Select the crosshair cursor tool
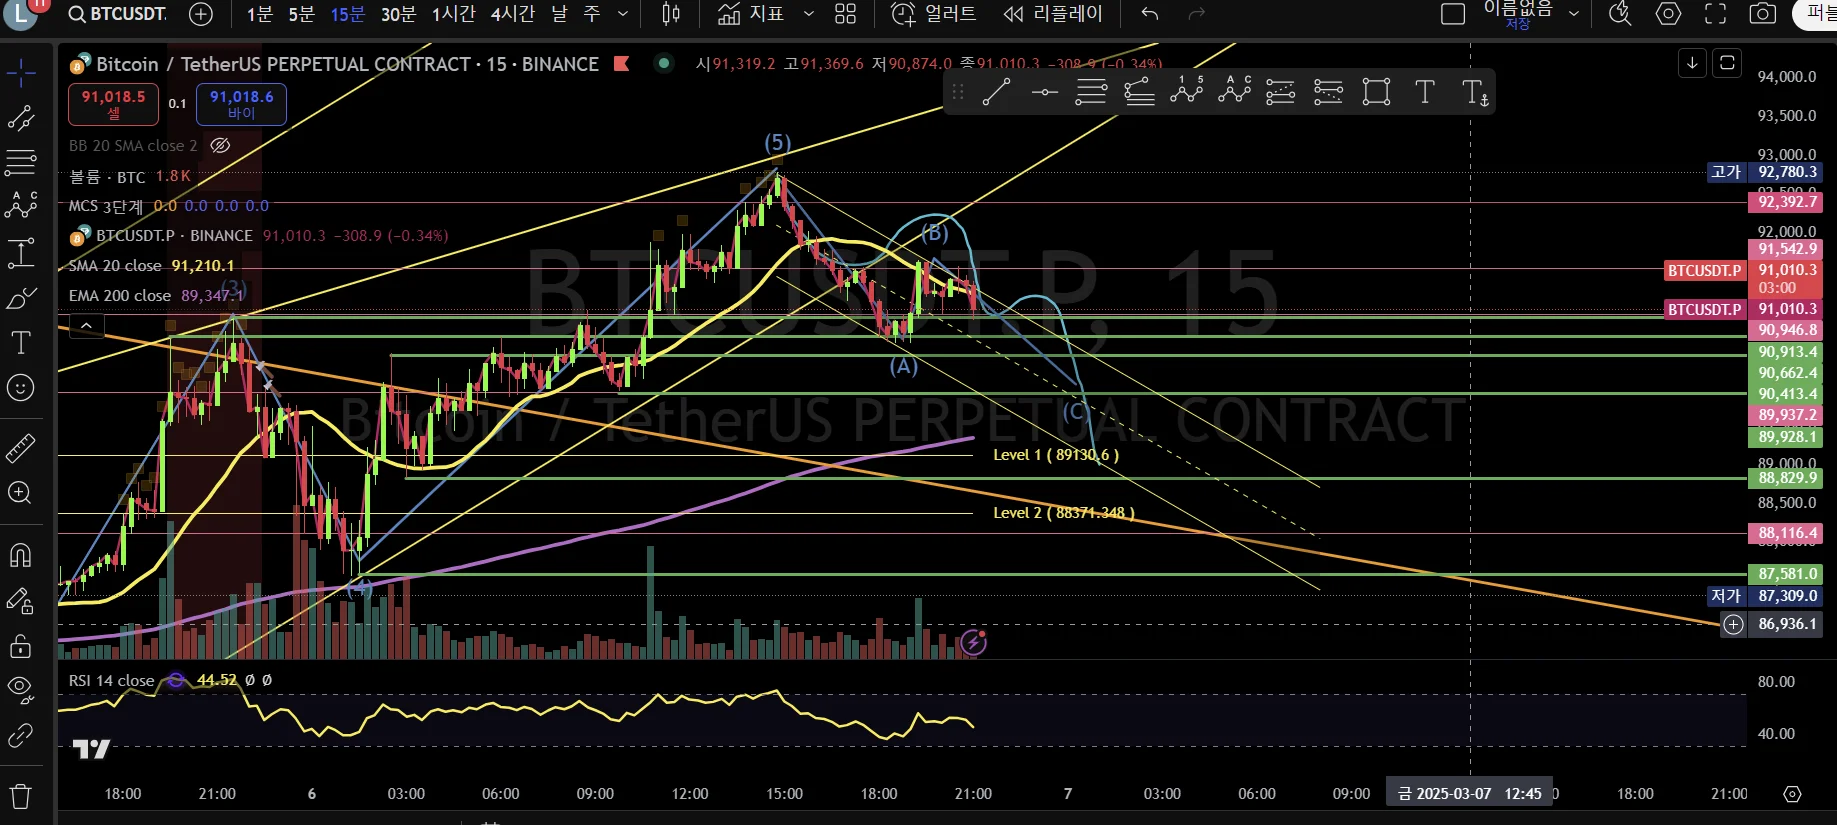 [21, 73]
